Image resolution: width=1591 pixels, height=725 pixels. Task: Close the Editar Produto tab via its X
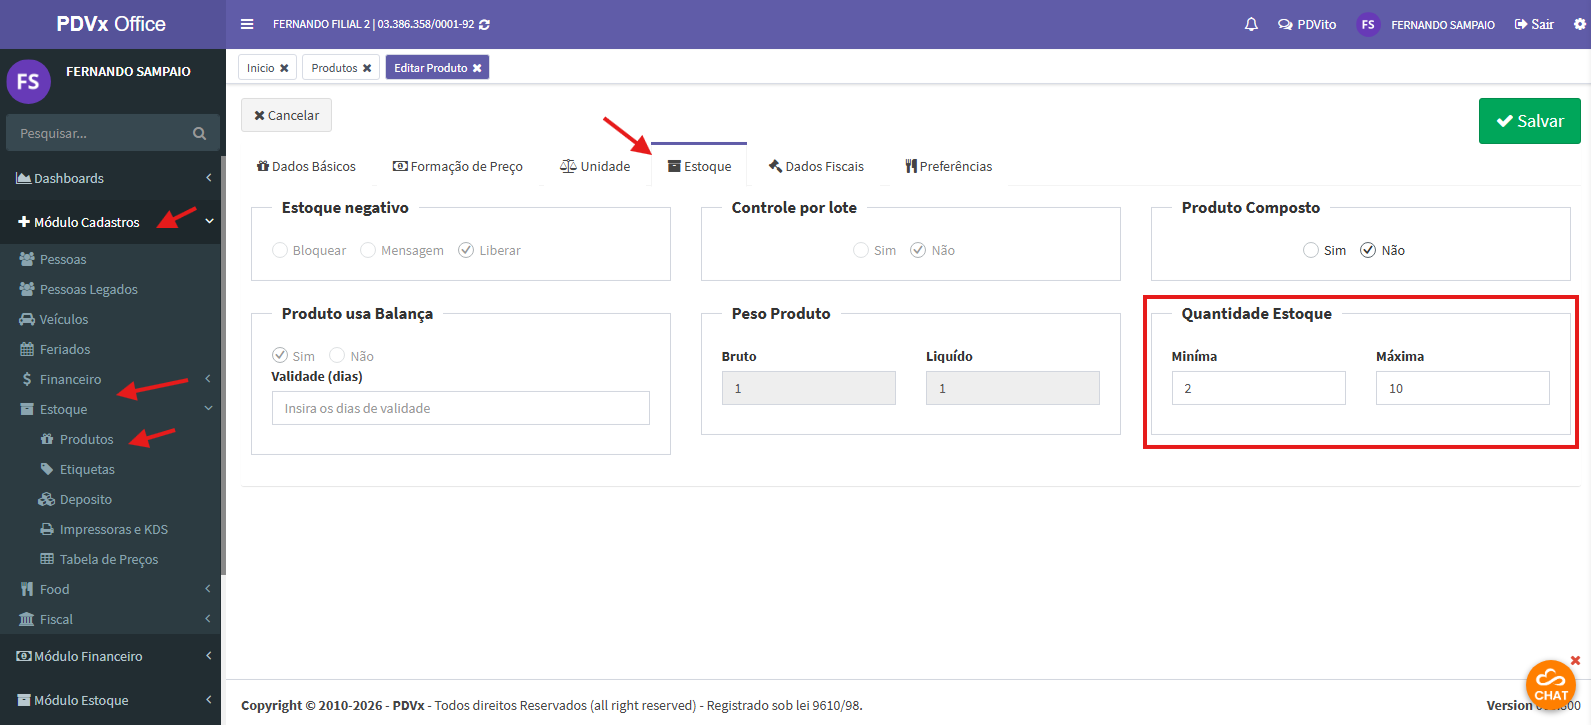pyautogui.click(x=477, y=68)
